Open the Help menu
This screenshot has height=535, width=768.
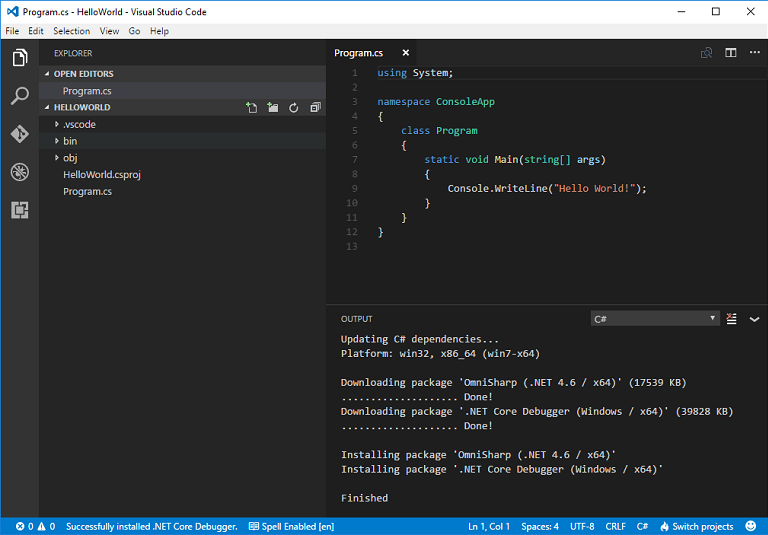[159, 31]
